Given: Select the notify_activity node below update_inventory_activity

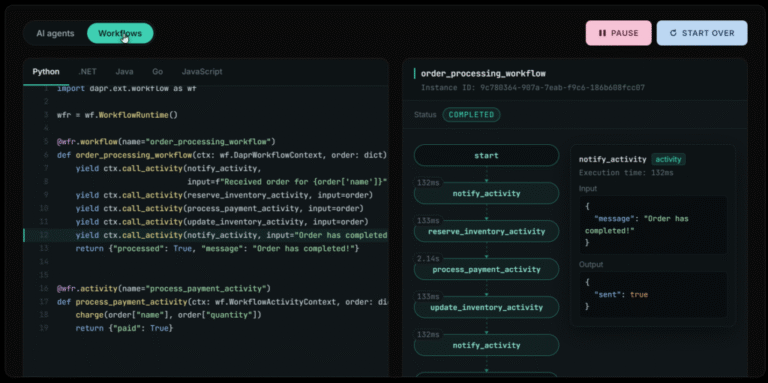Looking at the screenshot, I should (486, 345).
